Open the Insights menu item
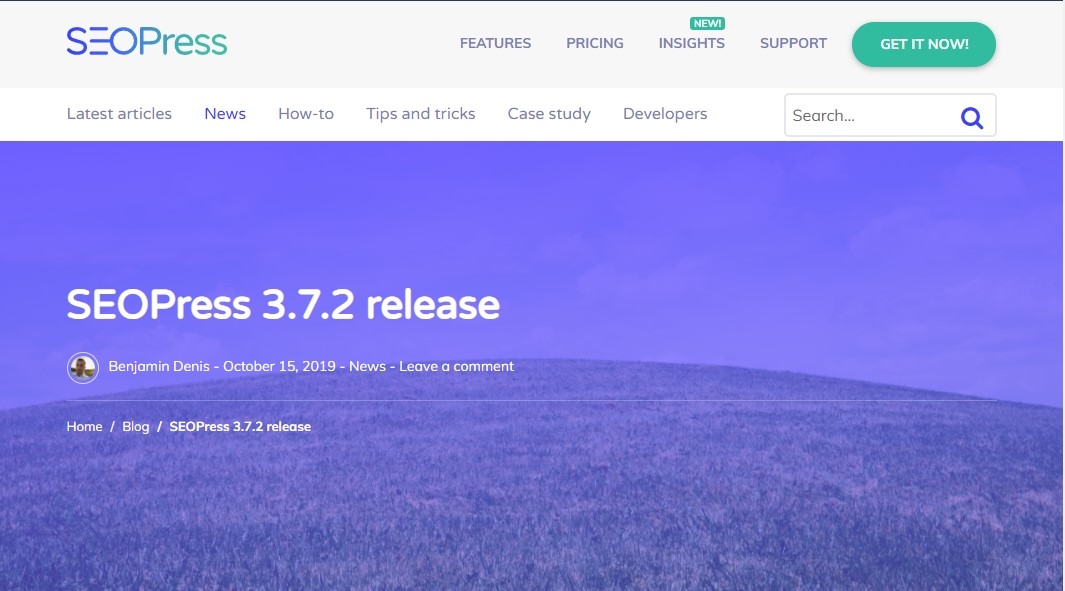Image resolution: width=1065 pixels, height=591 pixels. pyautogui.click(x=691, y=43)
